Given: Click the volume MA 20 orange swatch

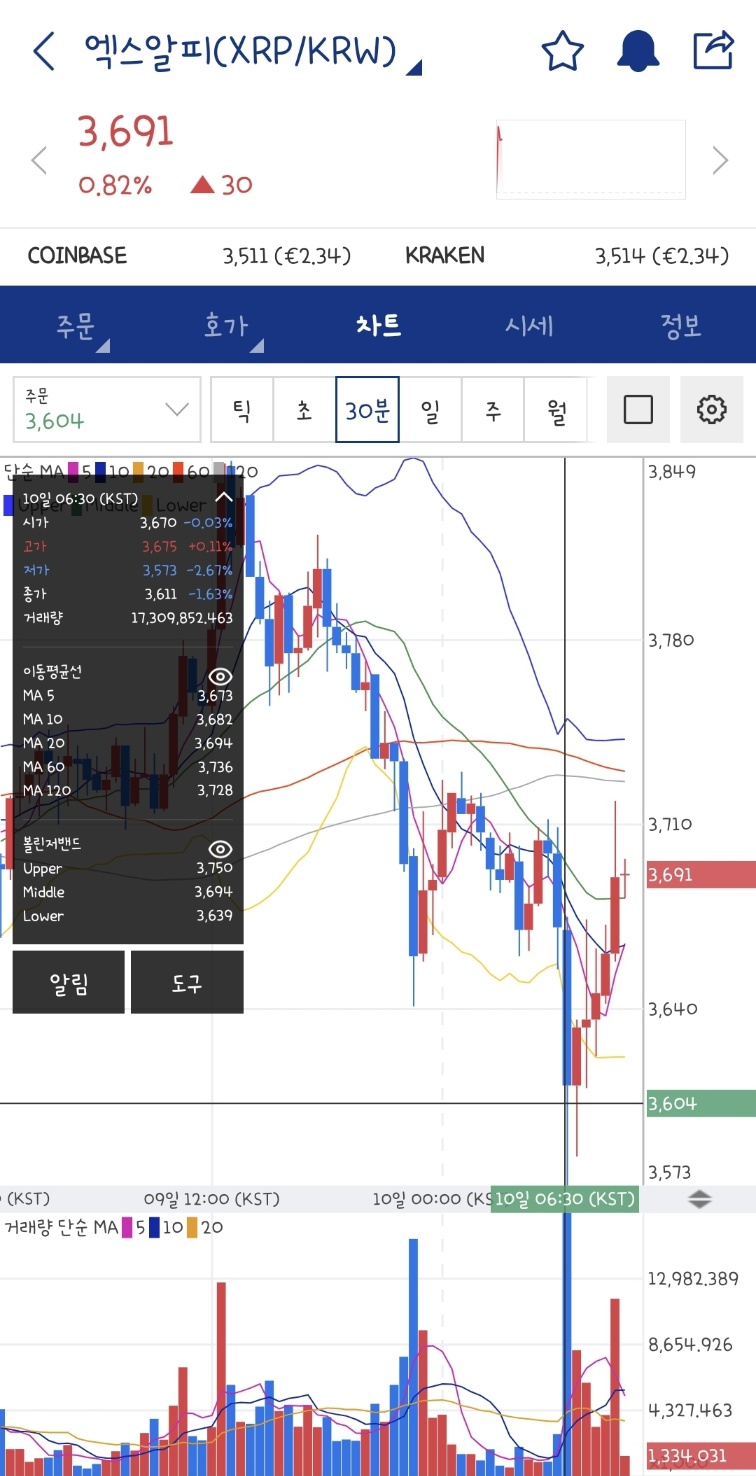Looking at the screenshot, I should [x=192, y=1227].
